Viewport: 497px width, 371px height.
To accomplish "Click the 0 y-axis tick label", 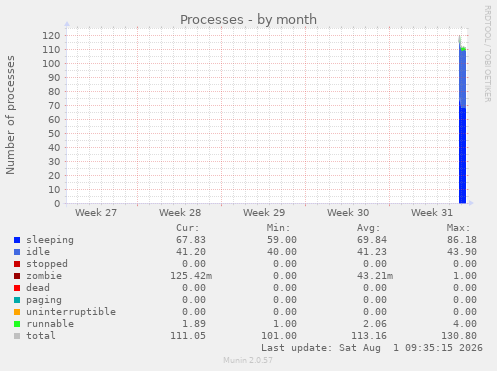I will (57, 204).
